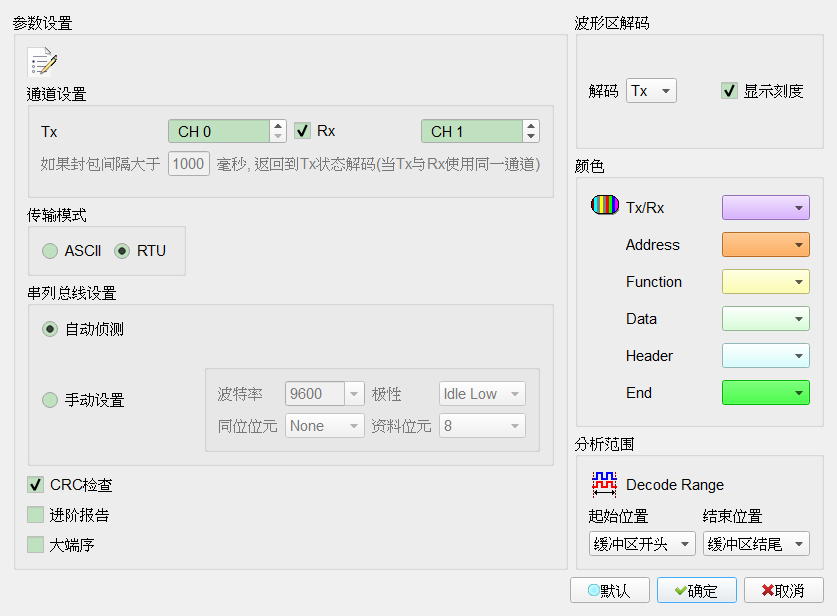Click the Rx CH 1 channel field
Image resolution: width=837 pixels, height=616 pixels.
click(471, 131)
